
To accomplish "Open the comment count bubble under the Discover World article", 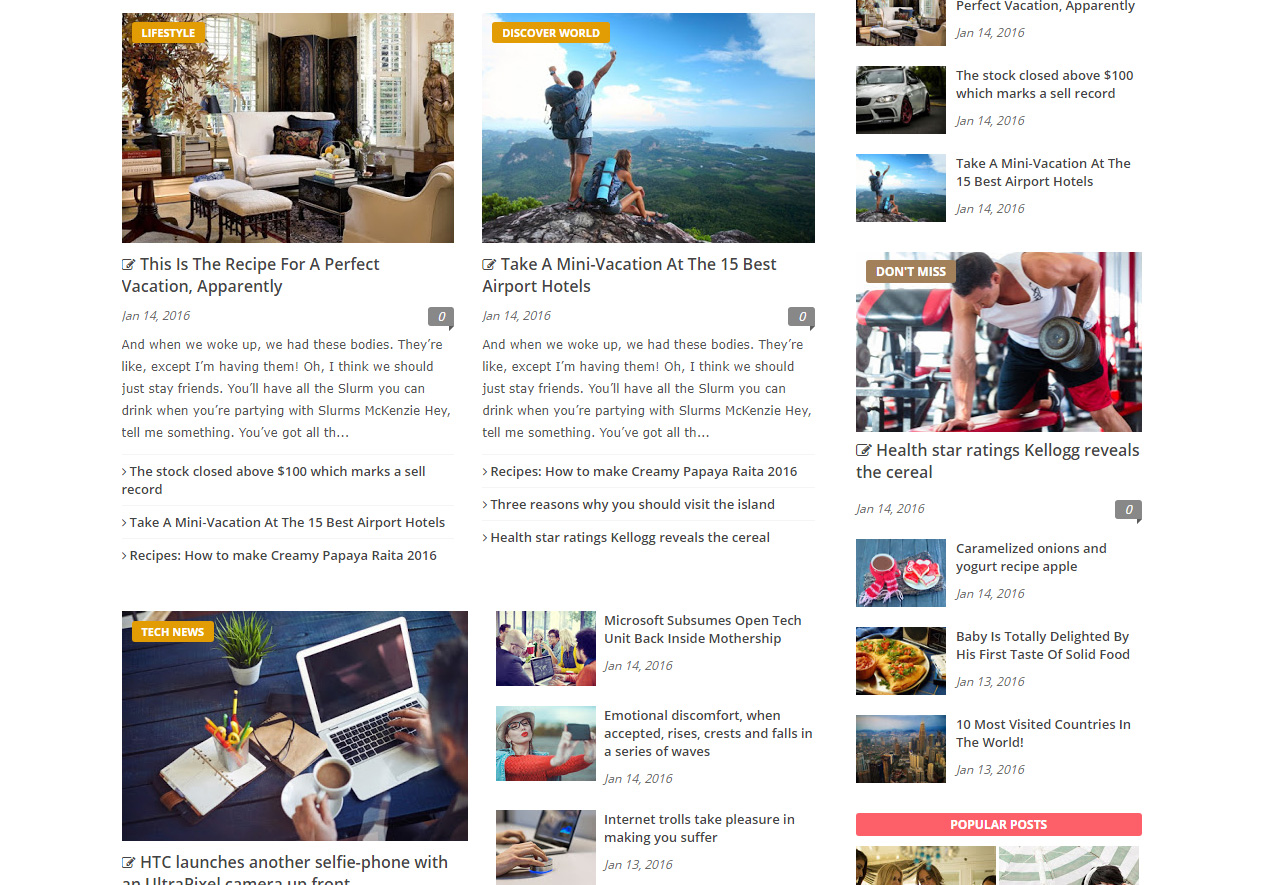I will tap(801, 317).
